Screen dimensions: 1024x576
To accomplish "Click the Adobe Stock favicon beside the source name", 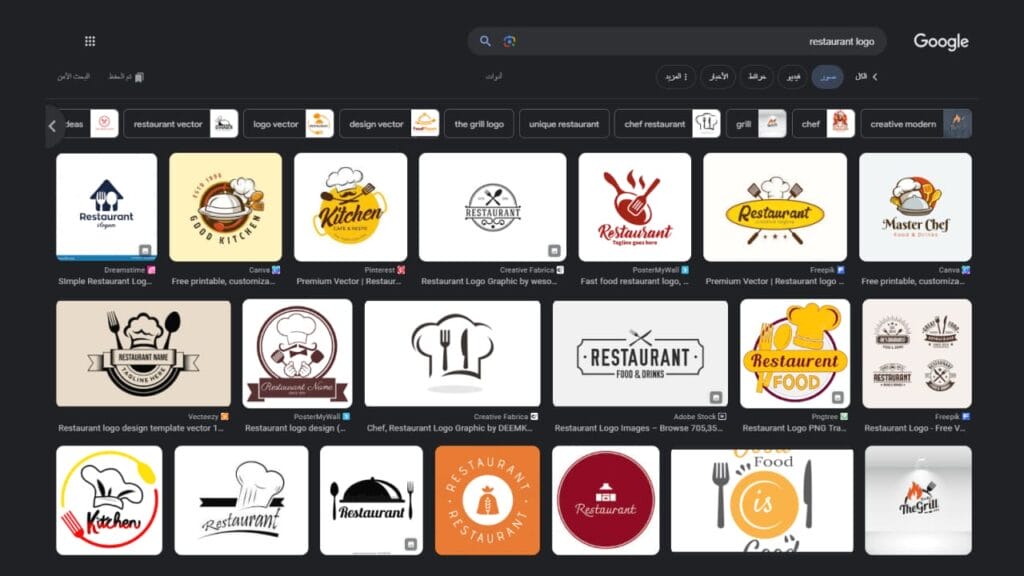I will pyautogui.click(x=722, y=417).
